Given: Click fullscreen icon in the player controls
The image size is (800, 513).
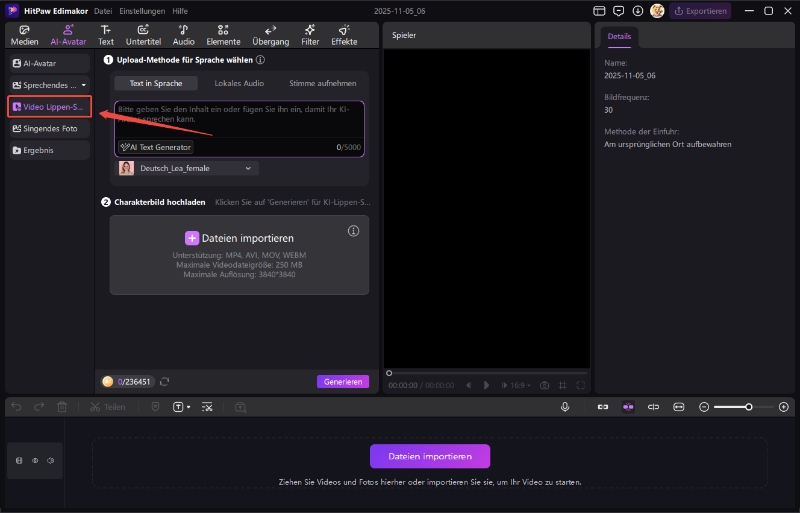Looking at the screenshot, I should 581,385.
